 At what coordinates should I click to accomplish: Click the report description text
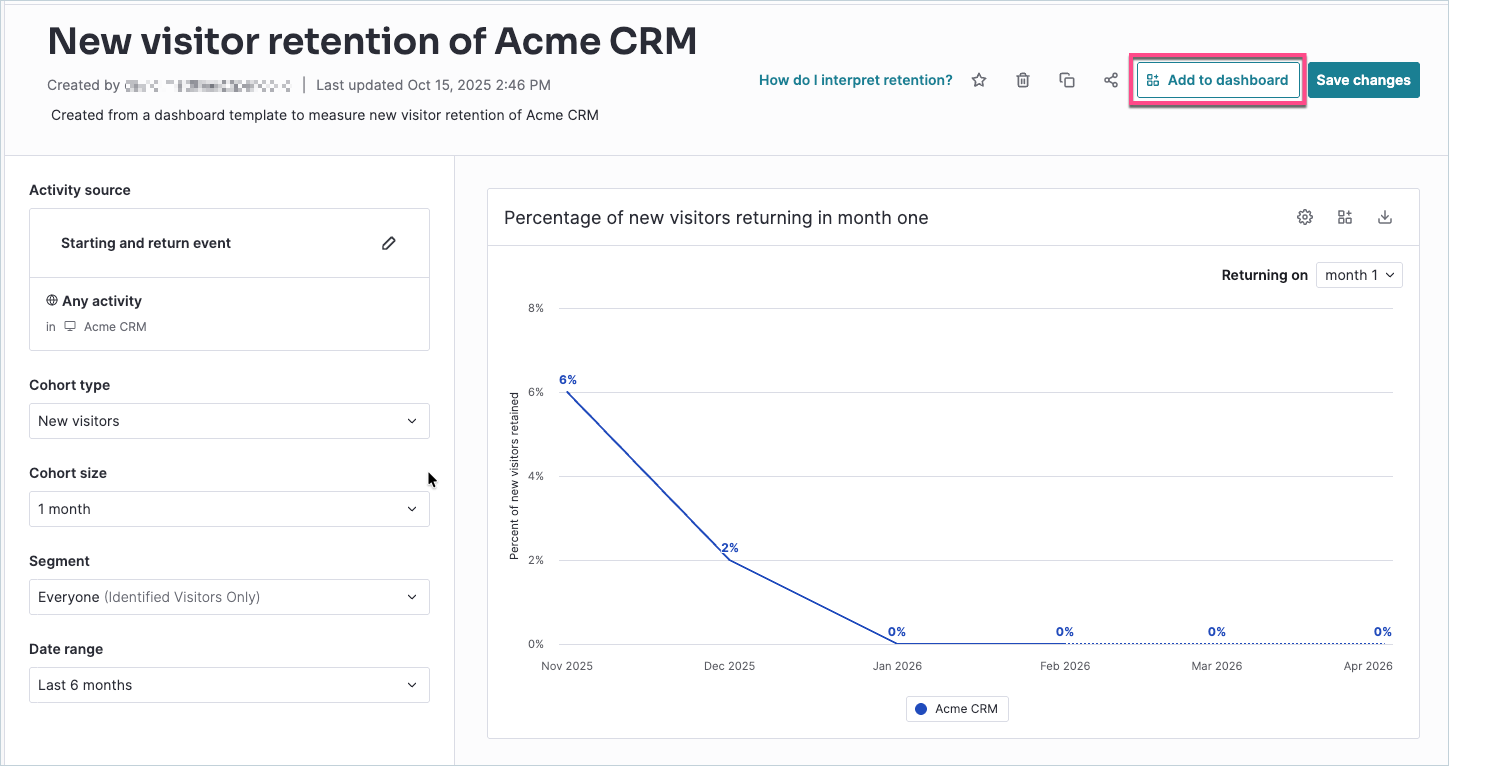tap(325, 115)
